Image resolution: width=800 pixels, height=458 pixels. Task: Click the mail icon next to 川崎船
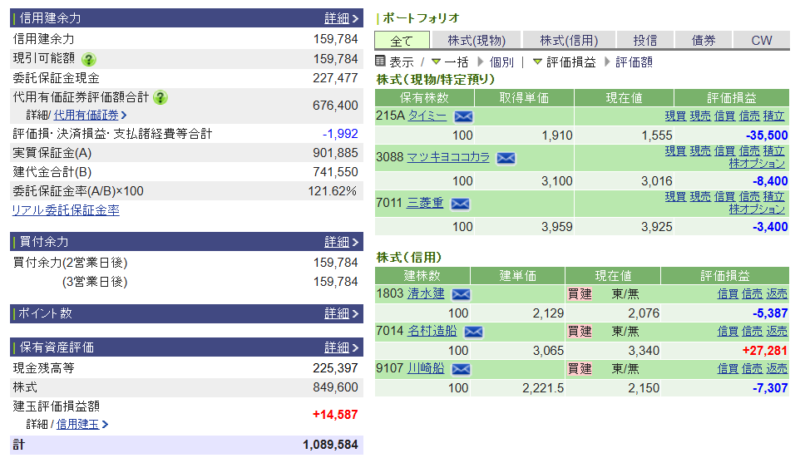461,369
